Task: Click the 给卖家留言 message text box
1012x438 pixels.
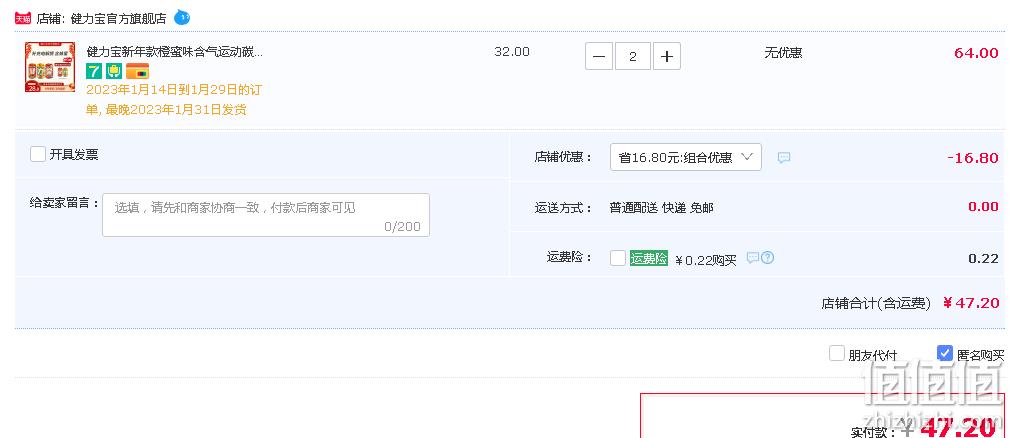Action: coord(266,215)
